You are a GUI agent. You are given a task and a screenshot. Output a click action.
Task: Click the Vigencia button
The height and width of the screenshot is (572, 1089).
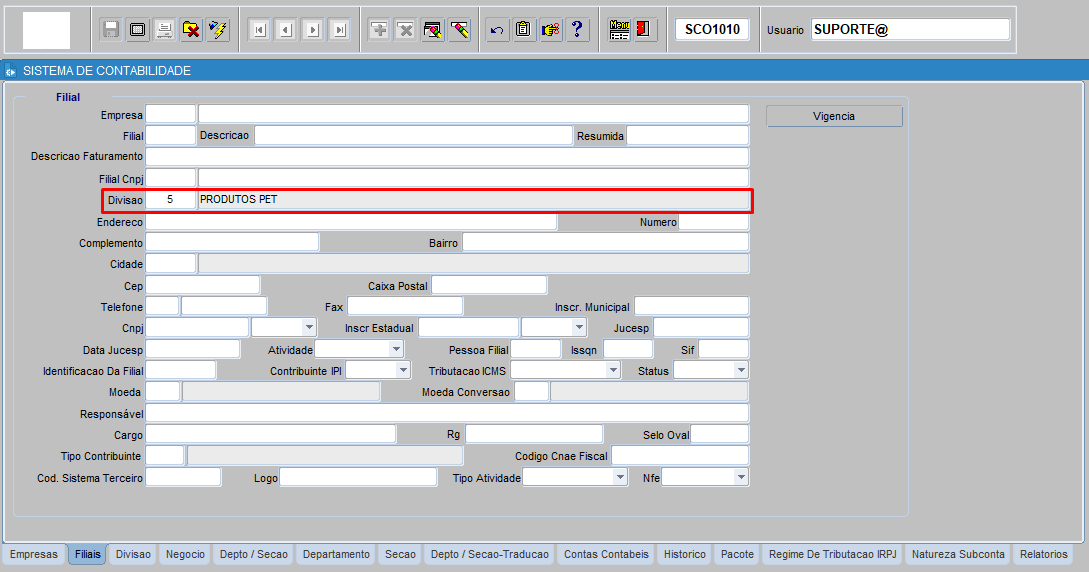834,116
